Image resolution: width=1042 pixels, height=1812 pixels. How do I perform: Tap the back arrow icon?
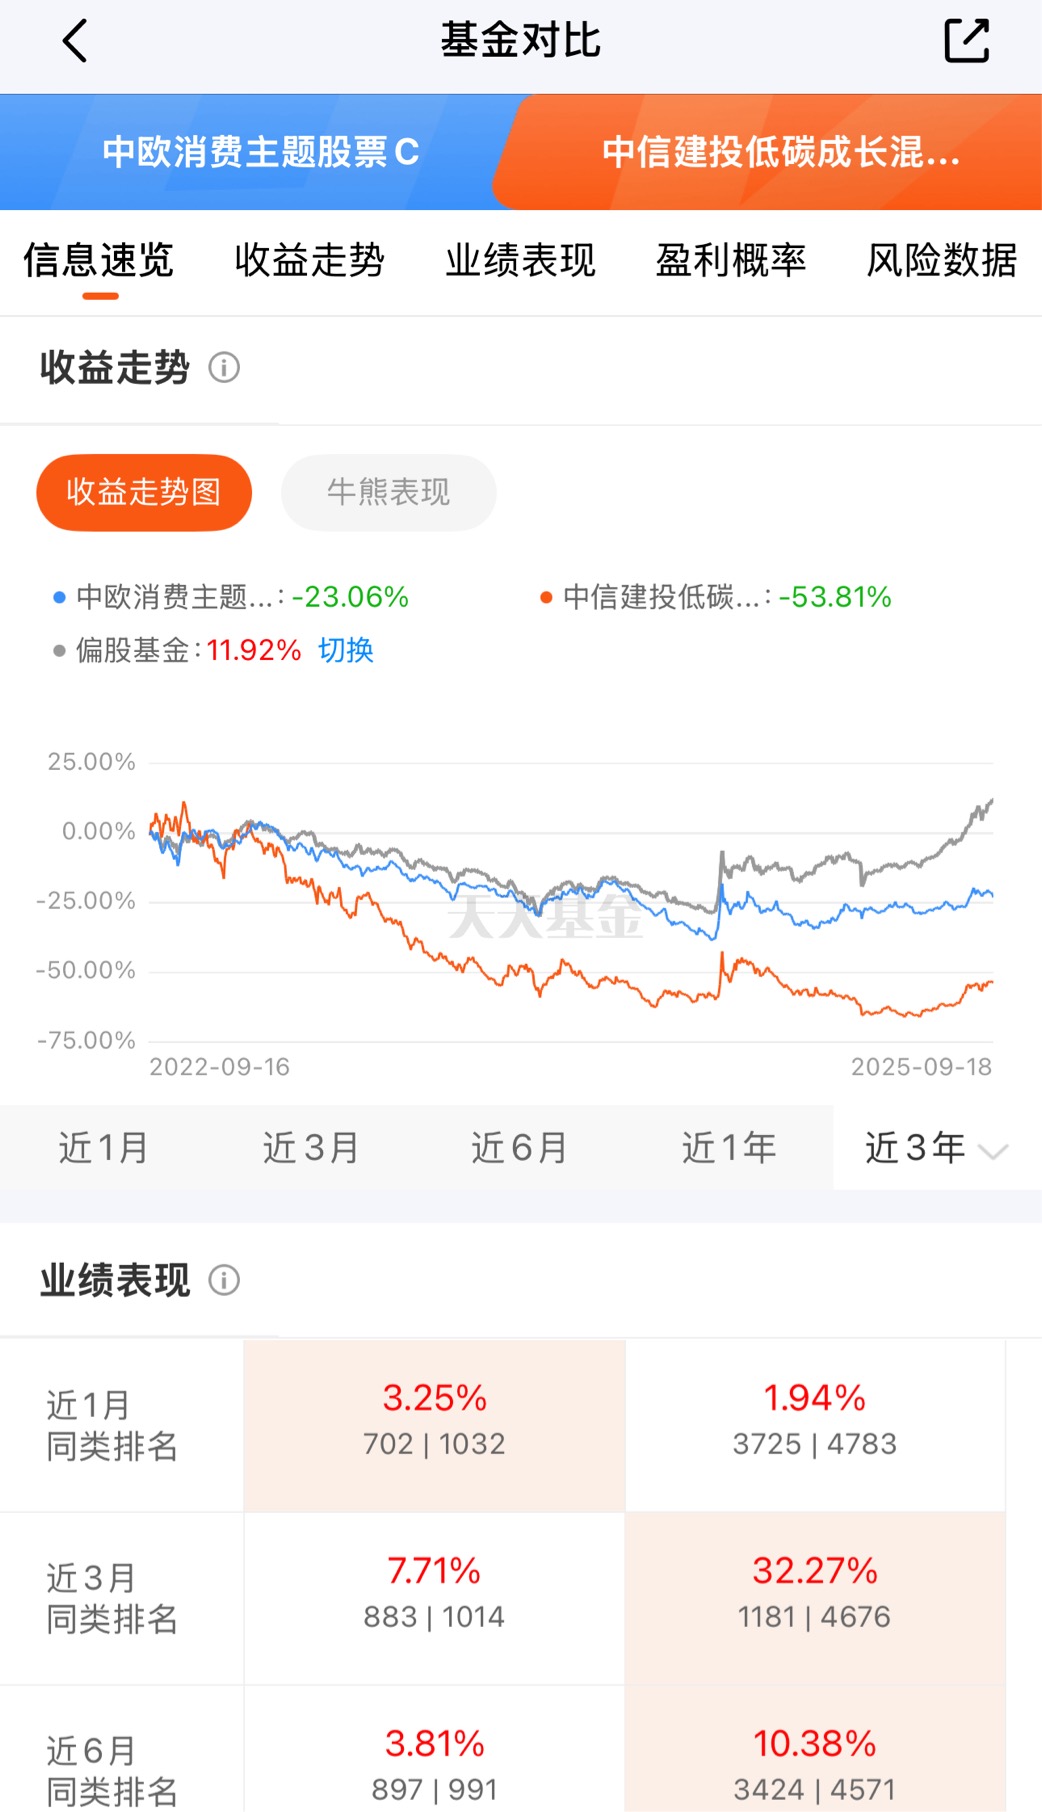(75, 41)
